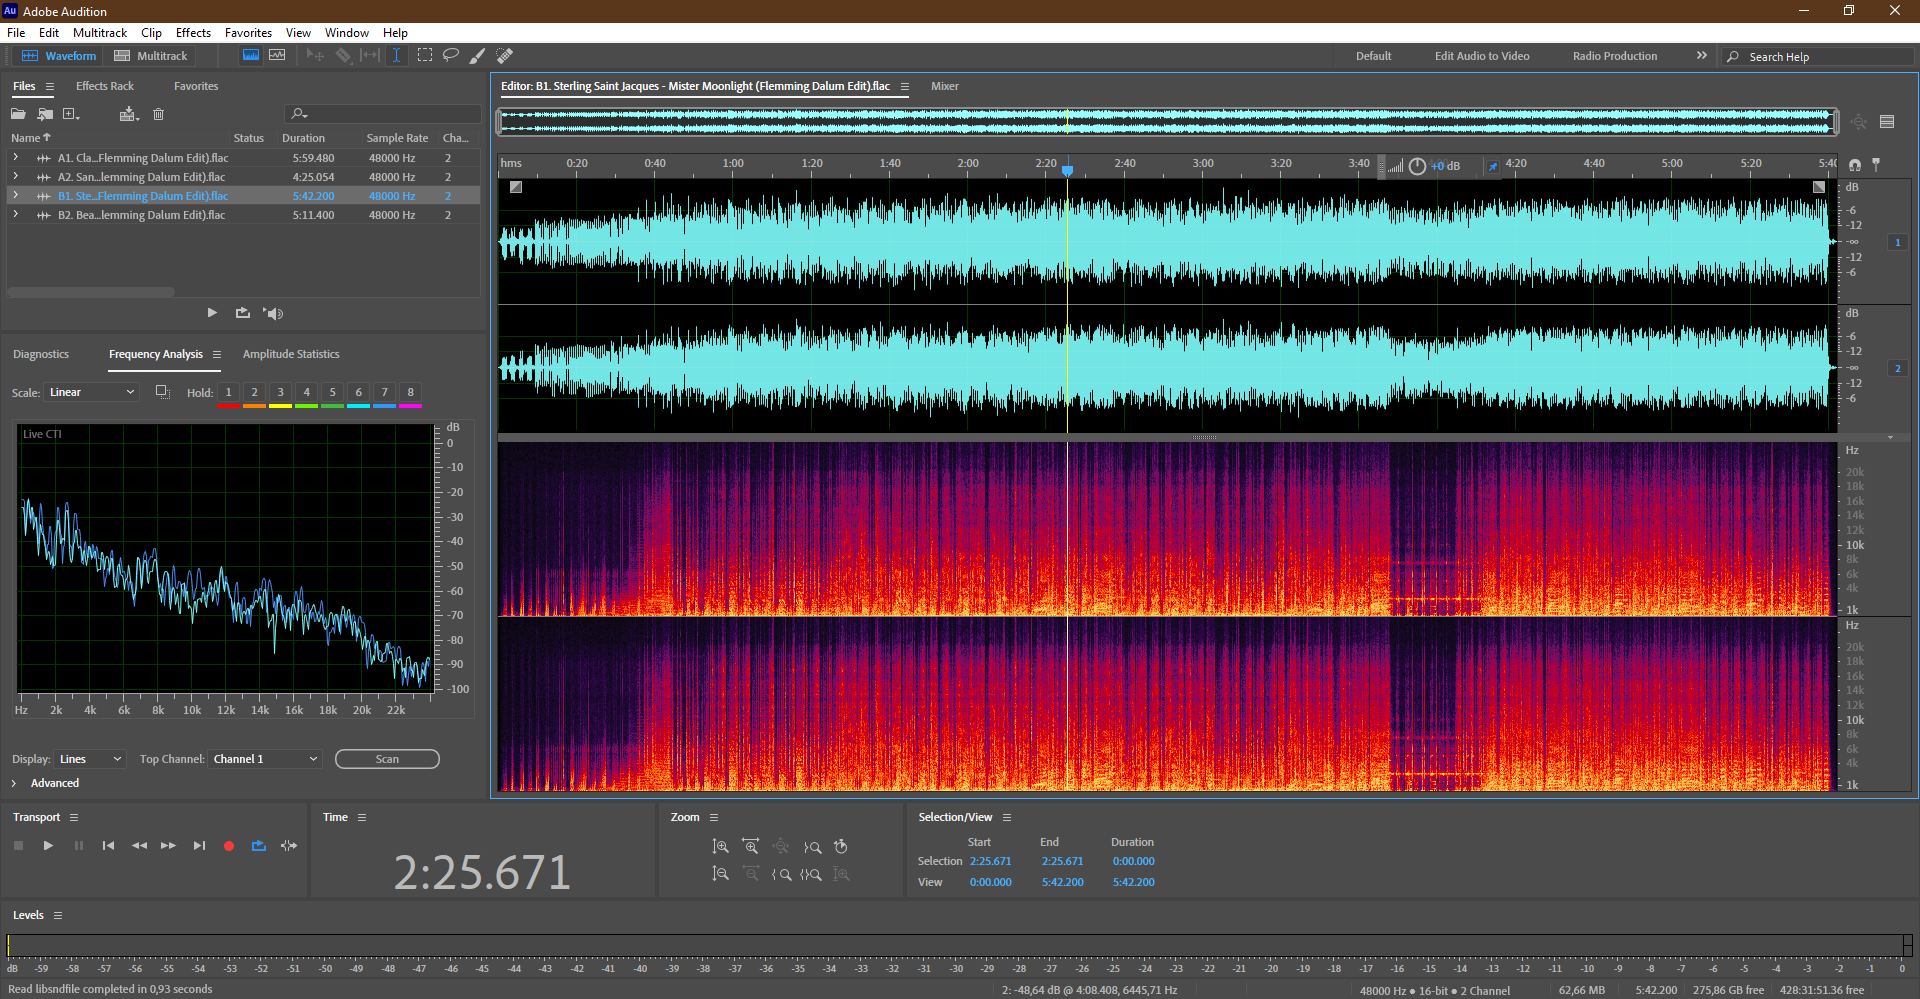
Task: Toggle auto-play speaker icon in Files panel
Action: [x=273, y=313]
